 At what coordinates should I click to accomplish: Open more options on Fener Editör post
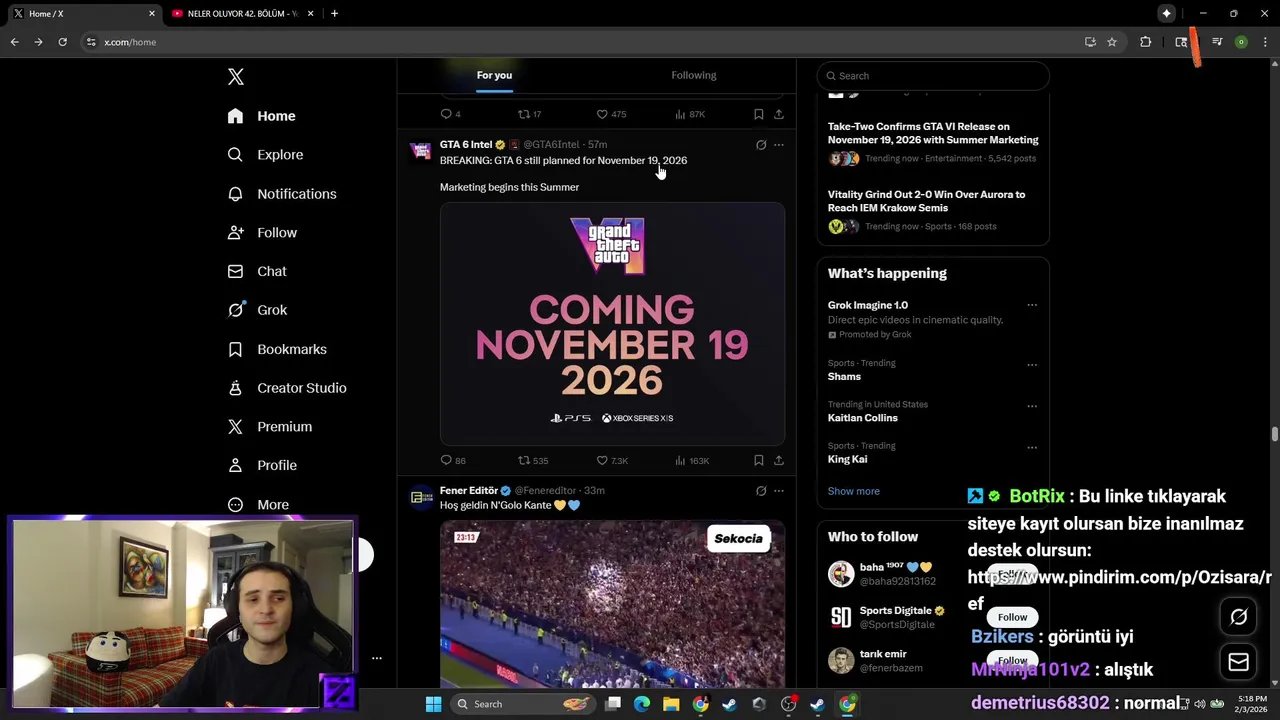tap(779, 491)
